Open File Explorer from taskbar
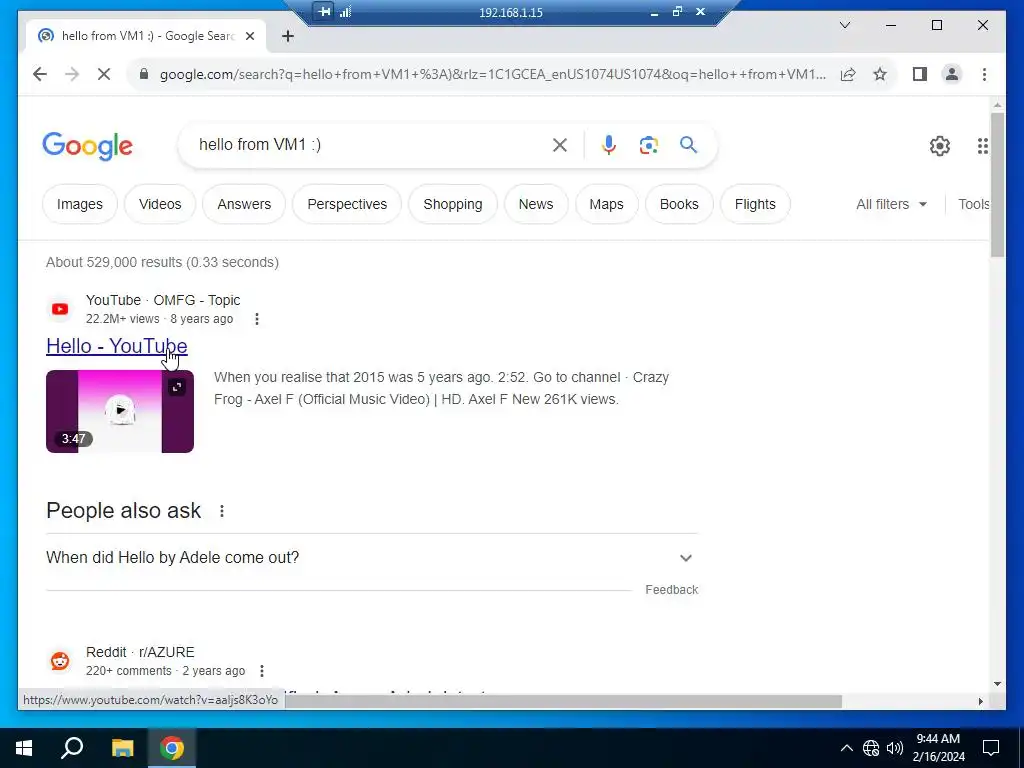Image resolution: width=1024 pixels, height=768 pixels. pyautogui.click(x=122, y=748)
